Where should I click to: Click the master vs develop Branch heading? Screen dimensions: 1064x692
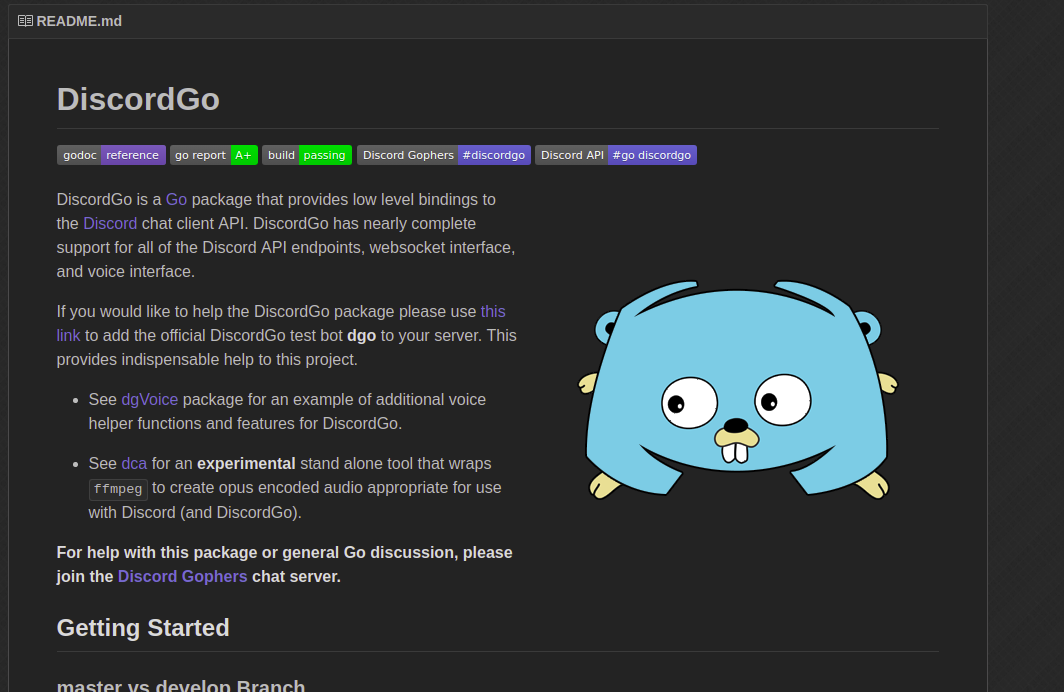(180, 686)
